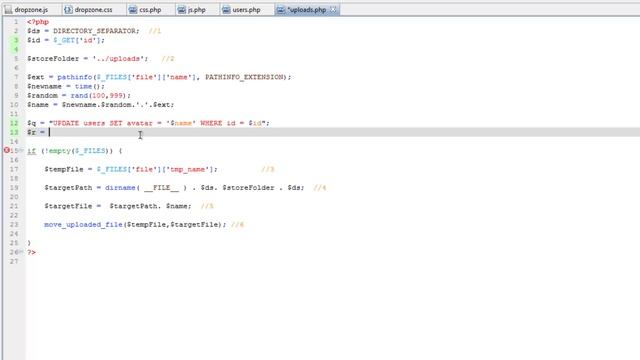Click the users.php file icon

tap(226, 9)
